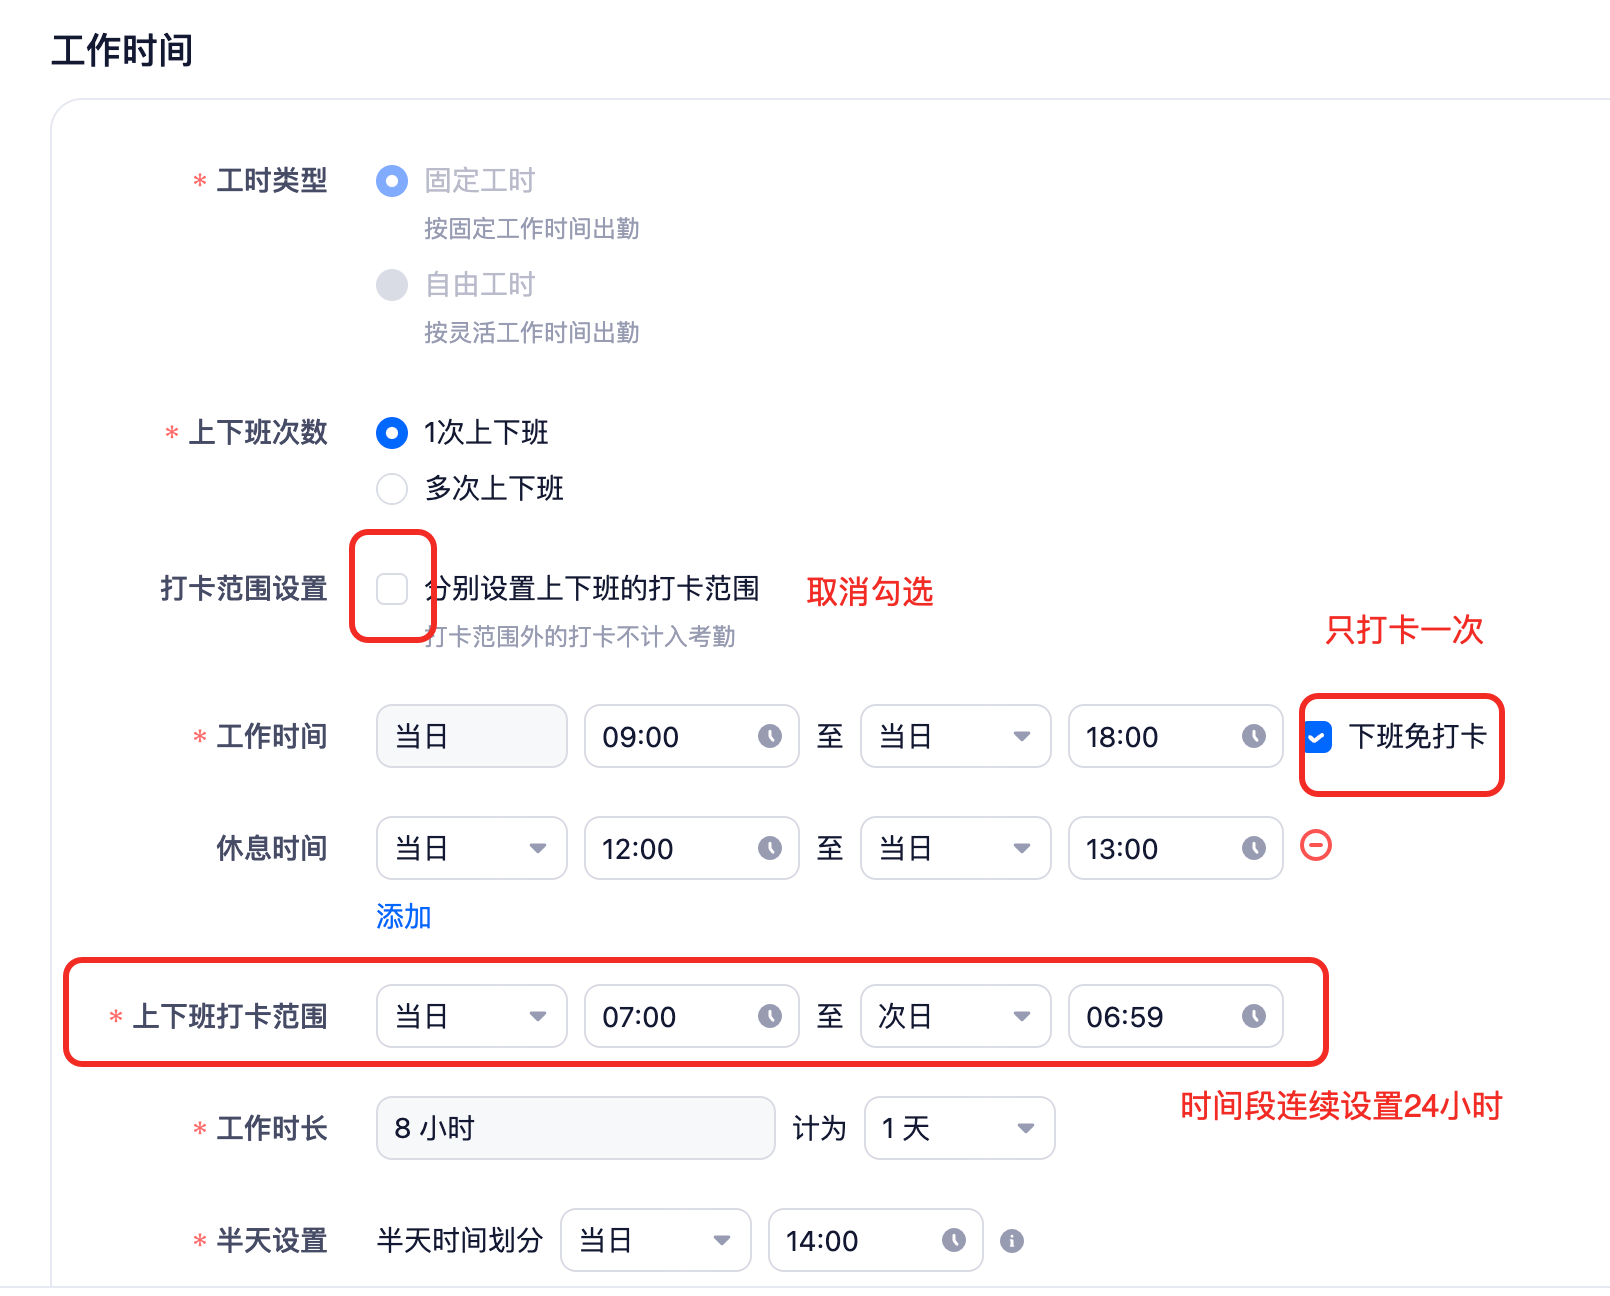The width and height of the screenshot is (1610, 1296).
Task: Select 多次上下班 radio option
Action: (x=392, y=489)
